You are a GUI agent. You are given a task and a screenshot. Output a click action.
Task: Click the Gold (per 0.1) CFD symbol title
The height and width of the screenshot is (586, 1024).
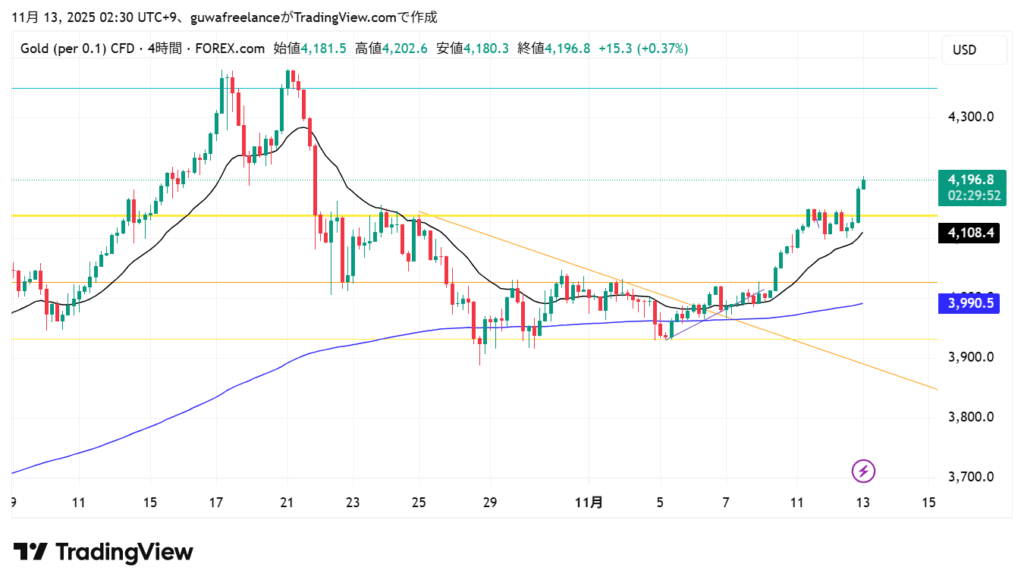79,48
